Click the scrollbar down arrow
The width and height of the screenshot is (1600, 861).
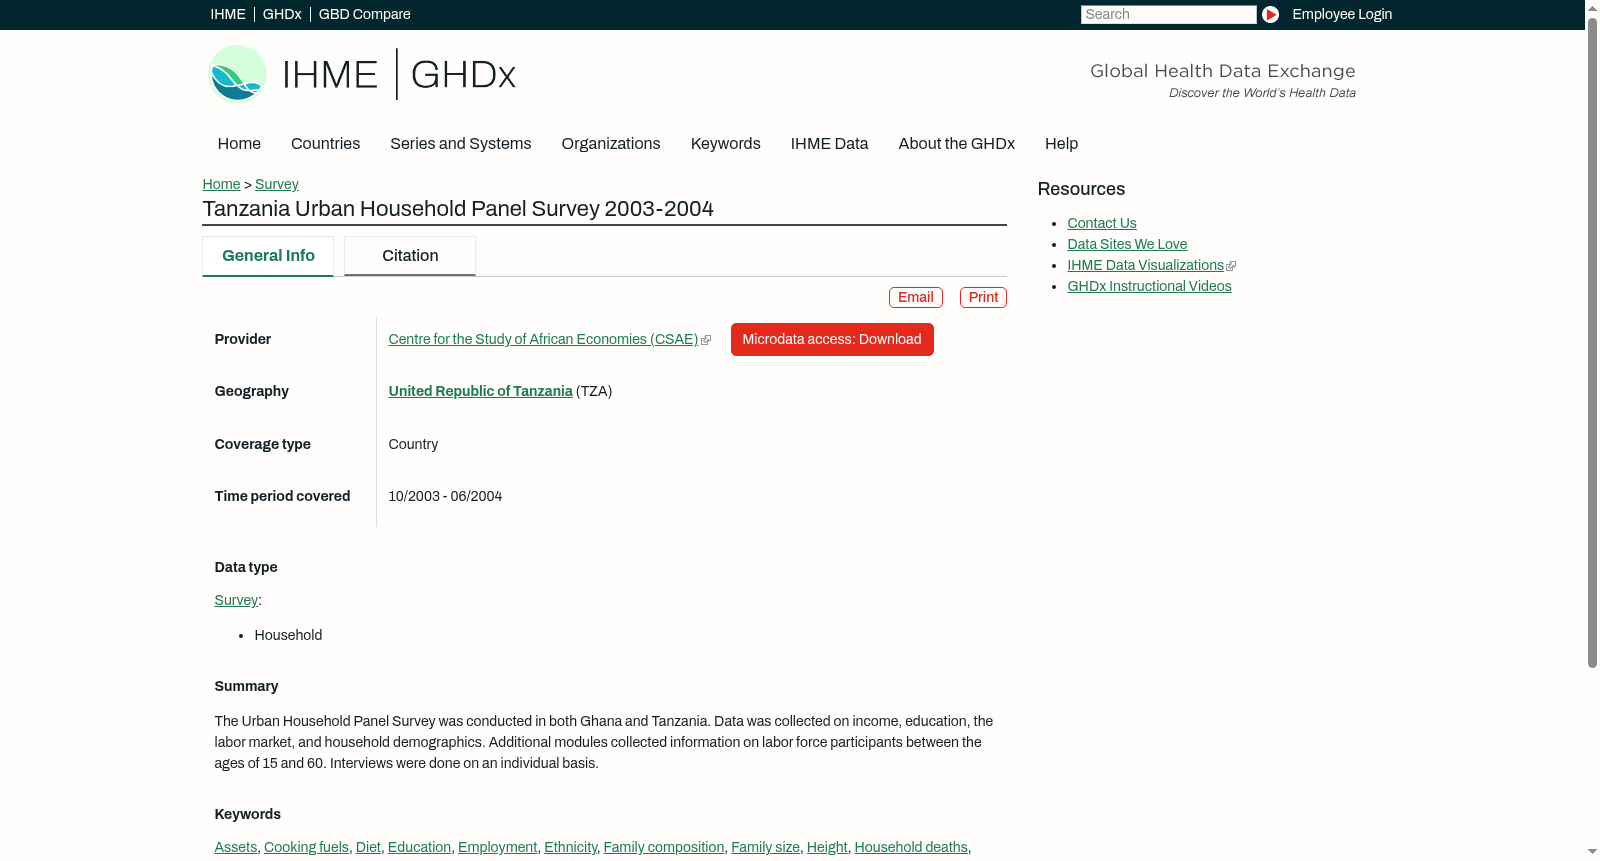(x=1592, y=852)
